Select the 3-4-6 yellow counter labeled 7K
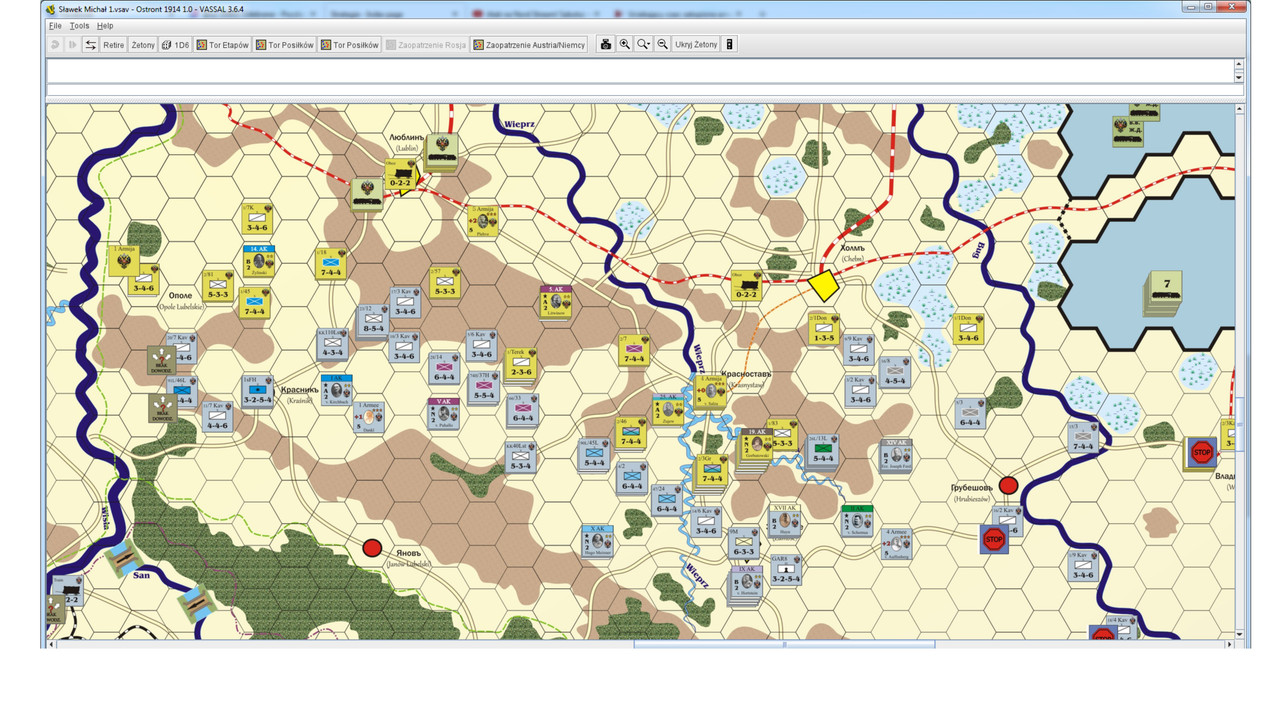Viewport: 1280px width, 724px height. pos(258,219)
